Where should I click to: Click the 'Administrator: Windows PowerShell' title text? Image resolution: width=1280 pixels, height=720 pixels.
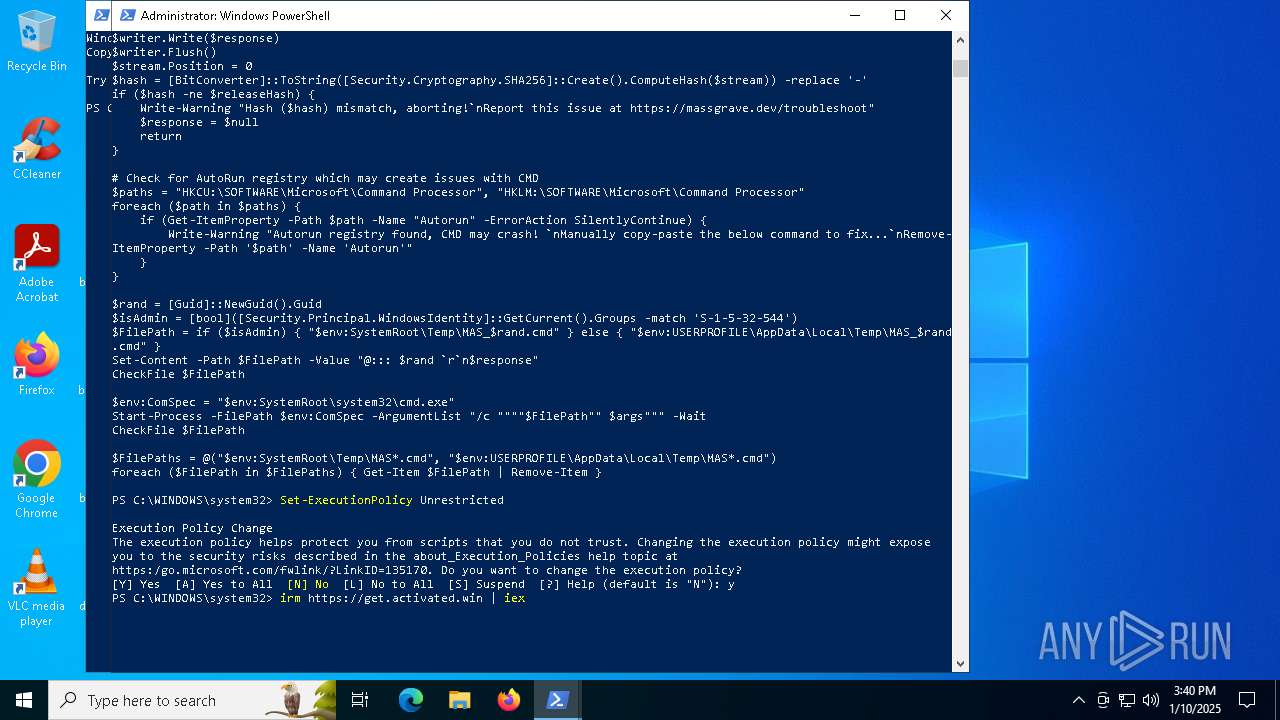(235, 15)
